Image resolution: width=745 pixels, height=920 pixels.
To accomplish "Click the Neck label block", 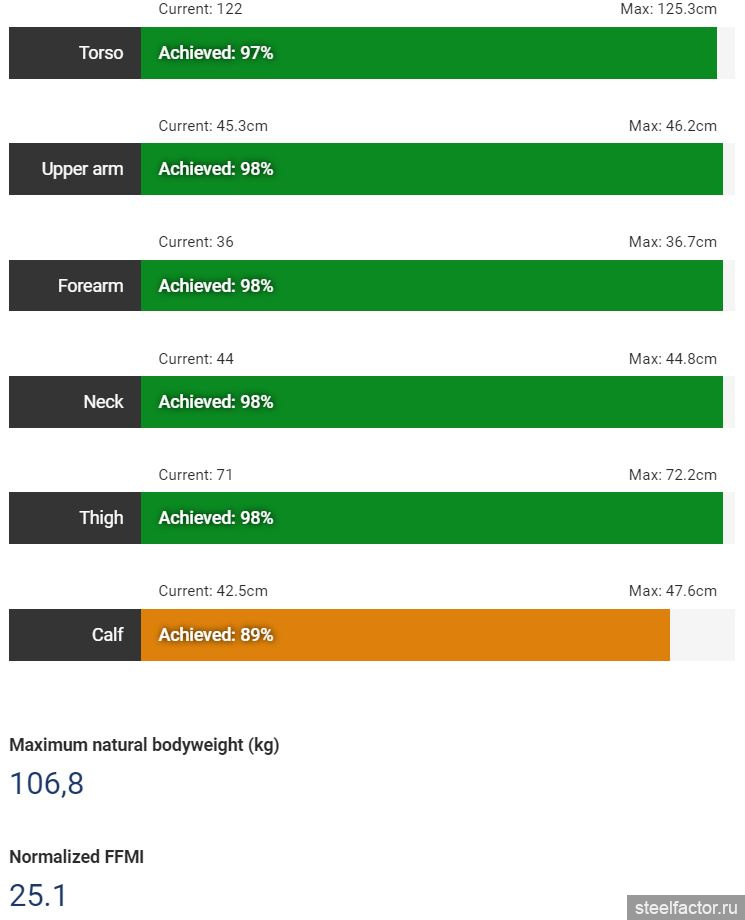I will click(x=75, y=402).
